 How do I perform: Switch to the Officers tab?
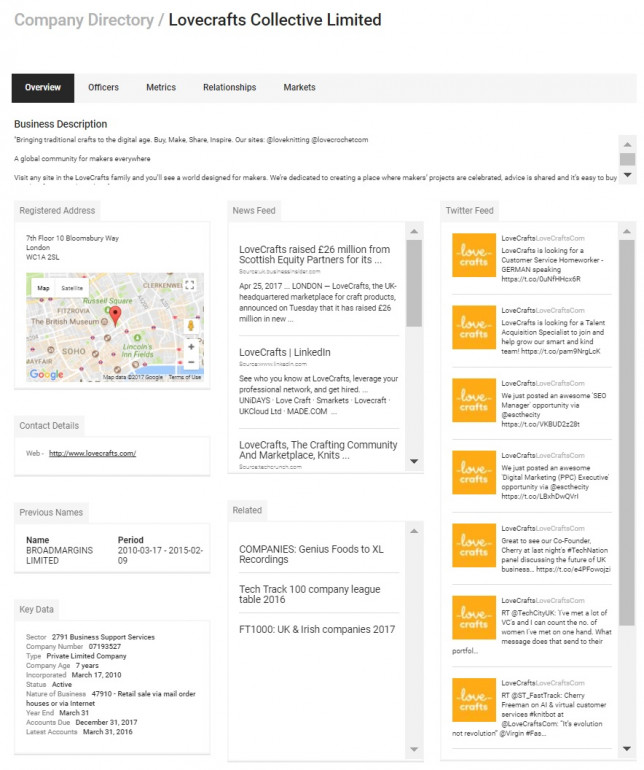tap(103, 87)
